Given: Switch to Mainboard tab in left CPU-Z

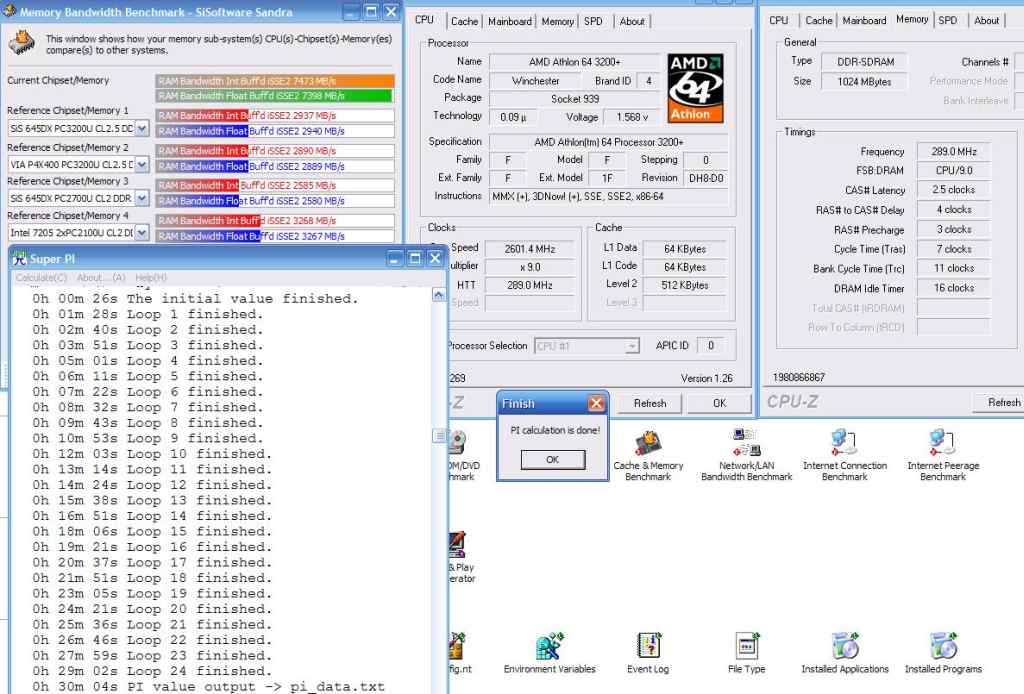Looking at the screenshot, I should click(509, 21).
